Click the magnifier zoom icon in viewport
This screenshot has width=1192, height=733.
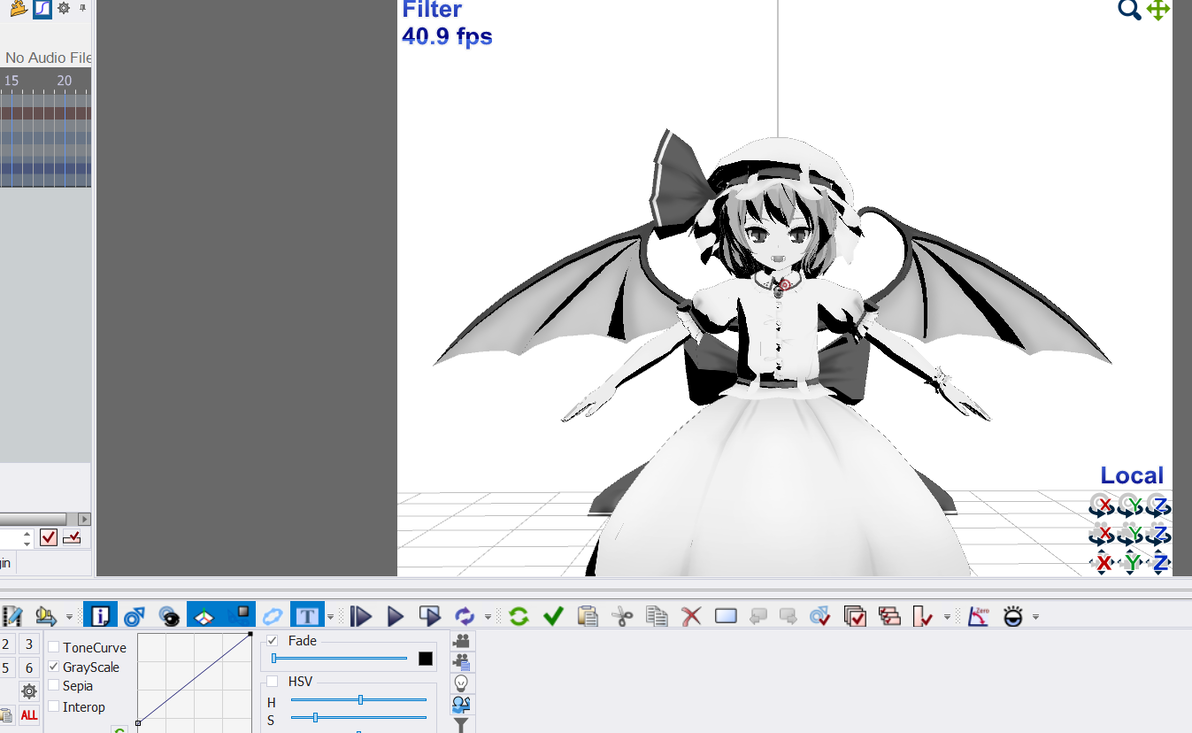point(1129,10)
